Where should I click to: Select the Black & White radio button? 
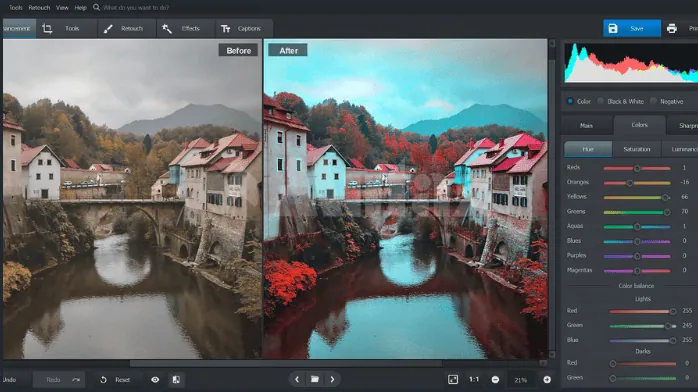[x=601, y=101]
